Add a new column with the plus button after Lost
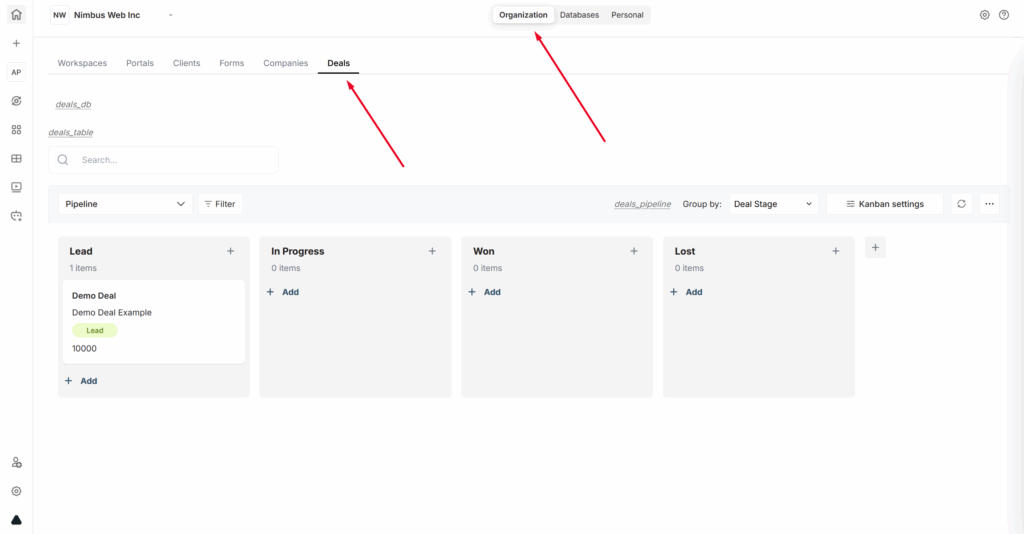The image size is (1024, 534). (875, 247)
